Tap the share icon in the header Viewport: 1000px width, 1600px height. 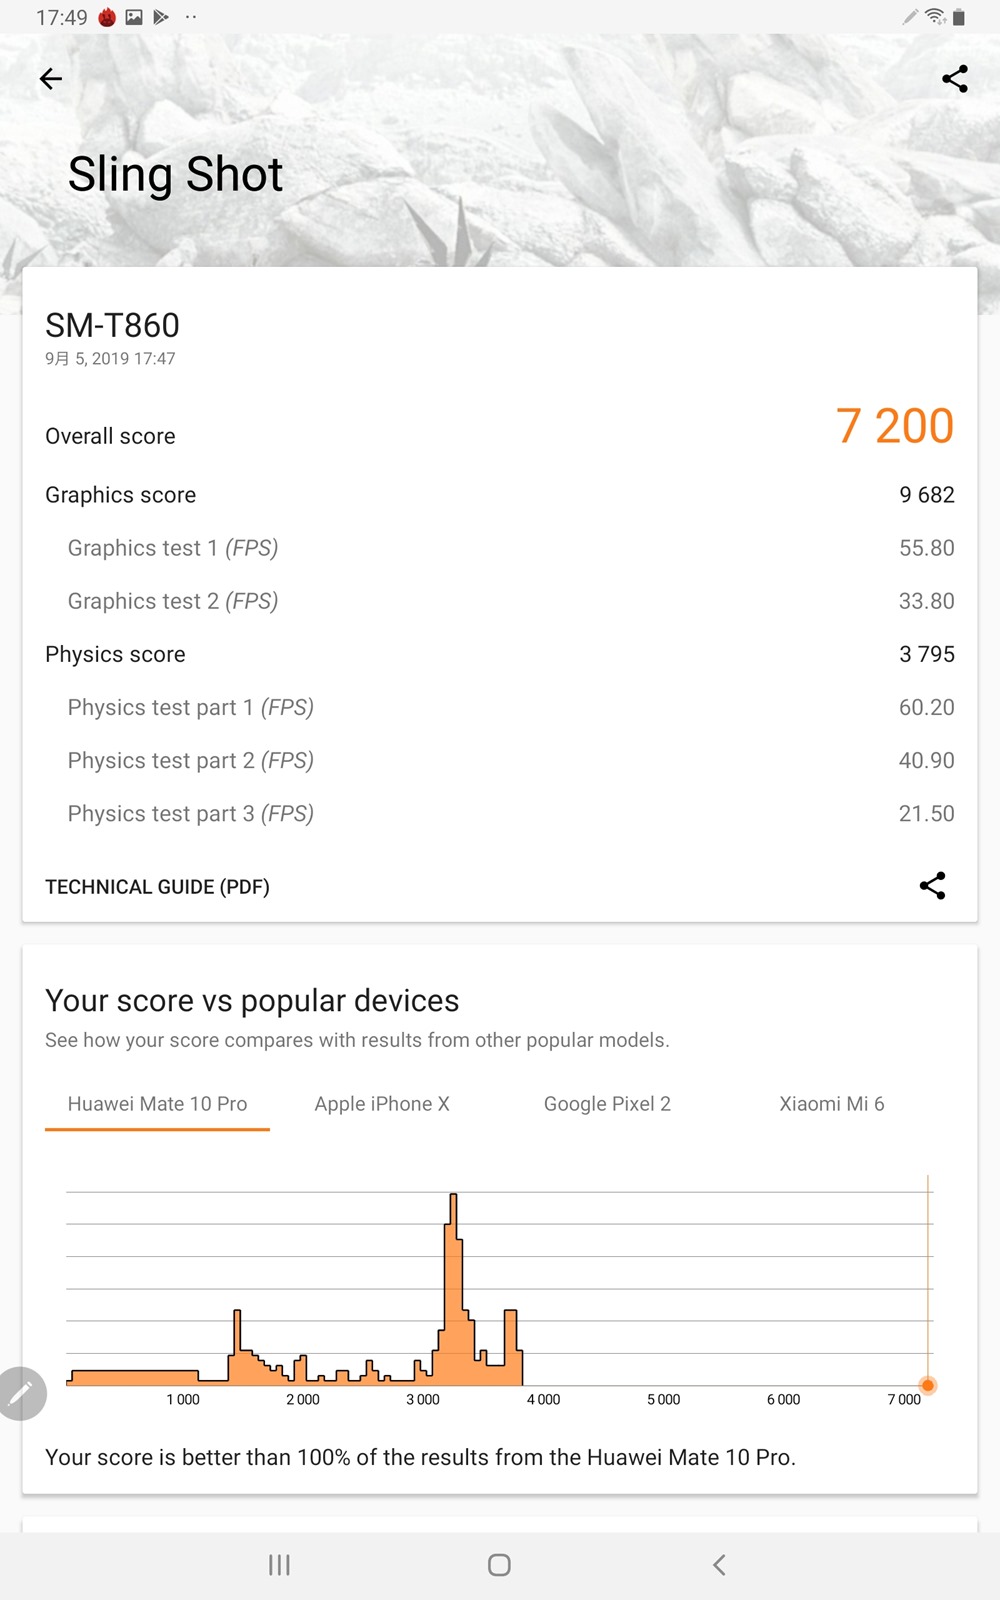tap(955, 79)
